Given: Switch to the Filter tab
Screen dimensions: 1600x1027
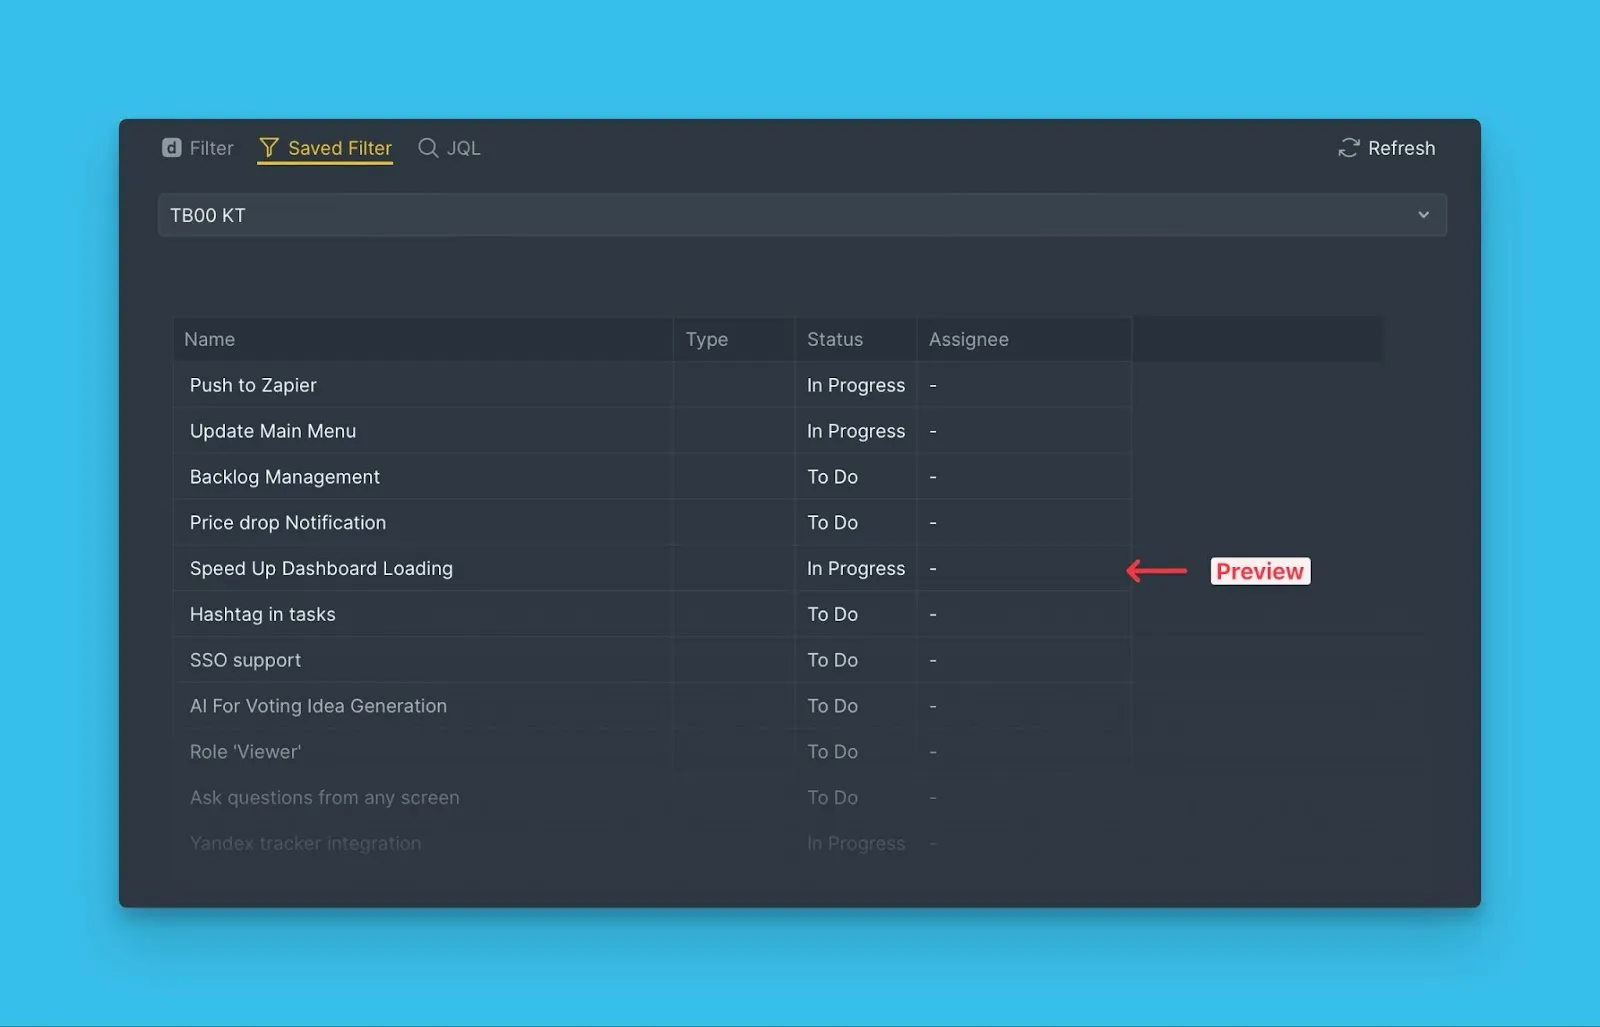Looking at the screenshot, I should coord(211,148).
